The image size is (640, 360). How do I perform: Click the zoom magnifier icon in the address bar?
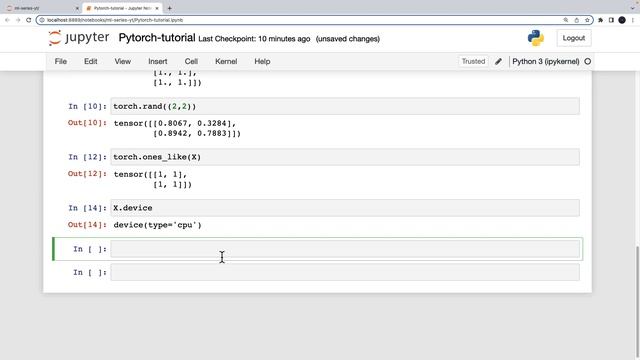point(566,20)
